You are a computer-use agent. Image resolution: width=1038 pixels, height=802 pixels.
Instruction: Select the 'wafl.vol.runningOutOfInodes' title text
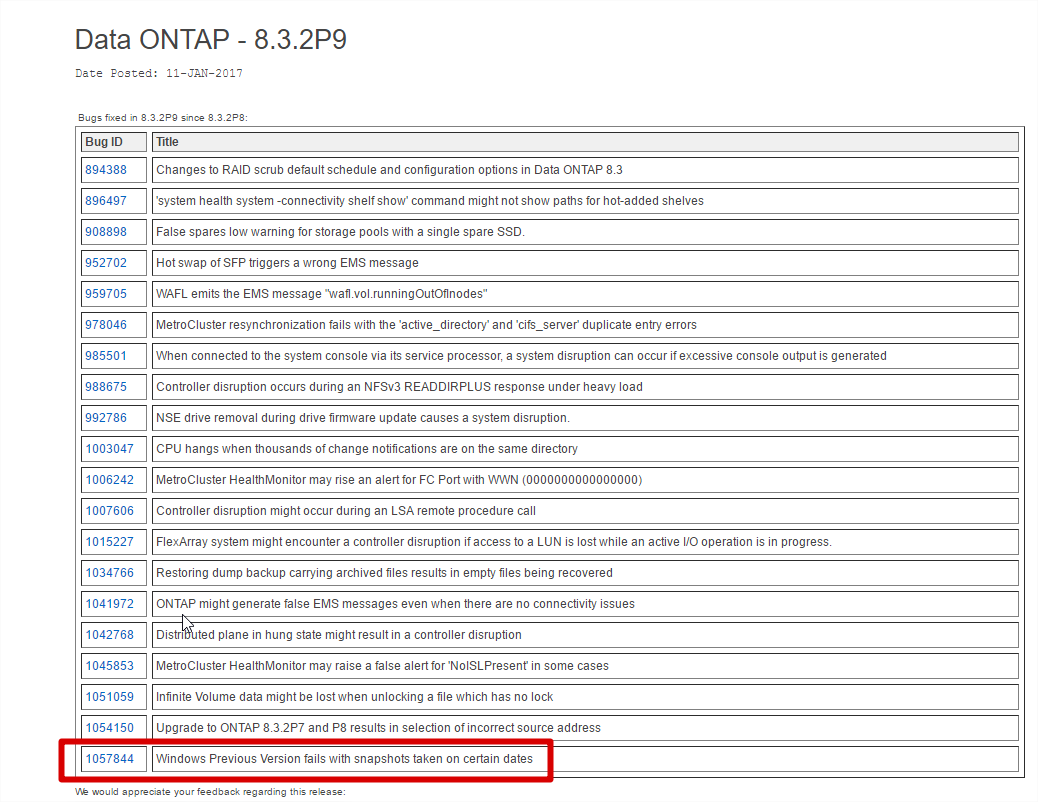tap(322, 293)
